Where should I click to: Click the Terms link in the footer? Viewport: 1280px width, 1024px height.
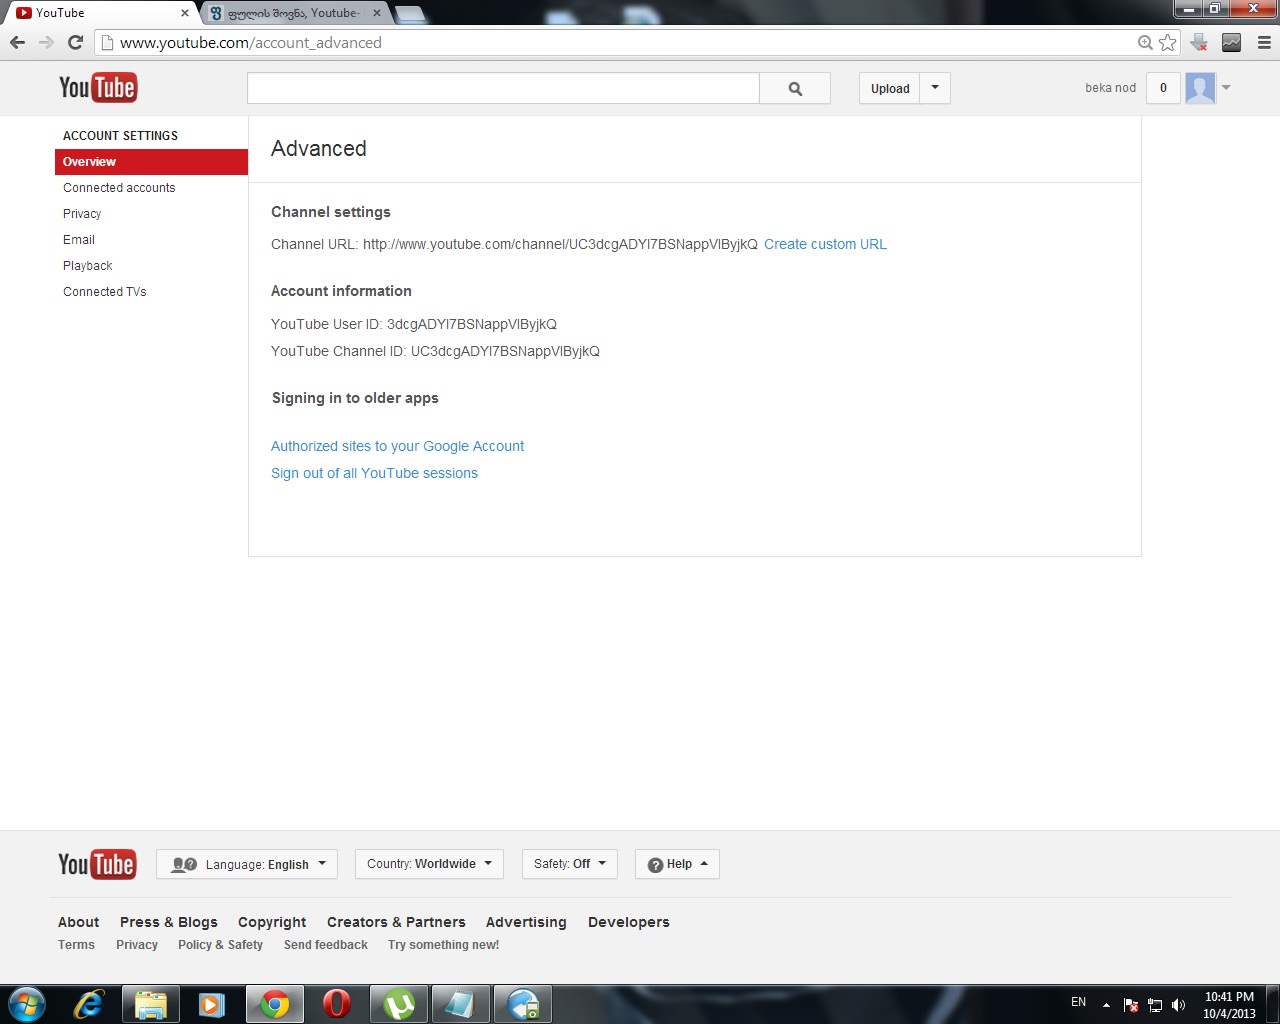(76, 945)
